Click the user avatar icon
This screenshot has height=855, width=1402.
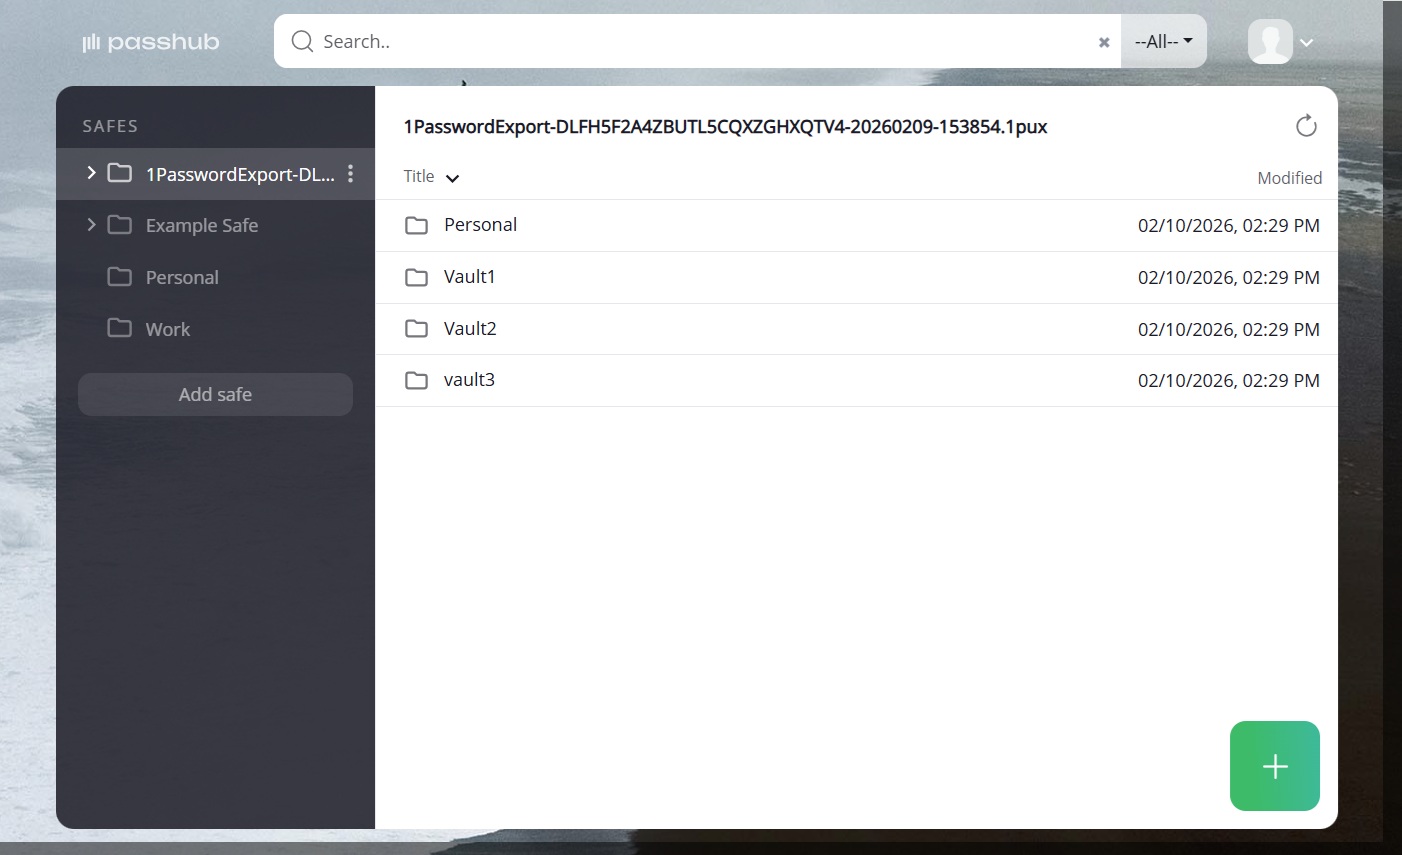pos(1270,42)
